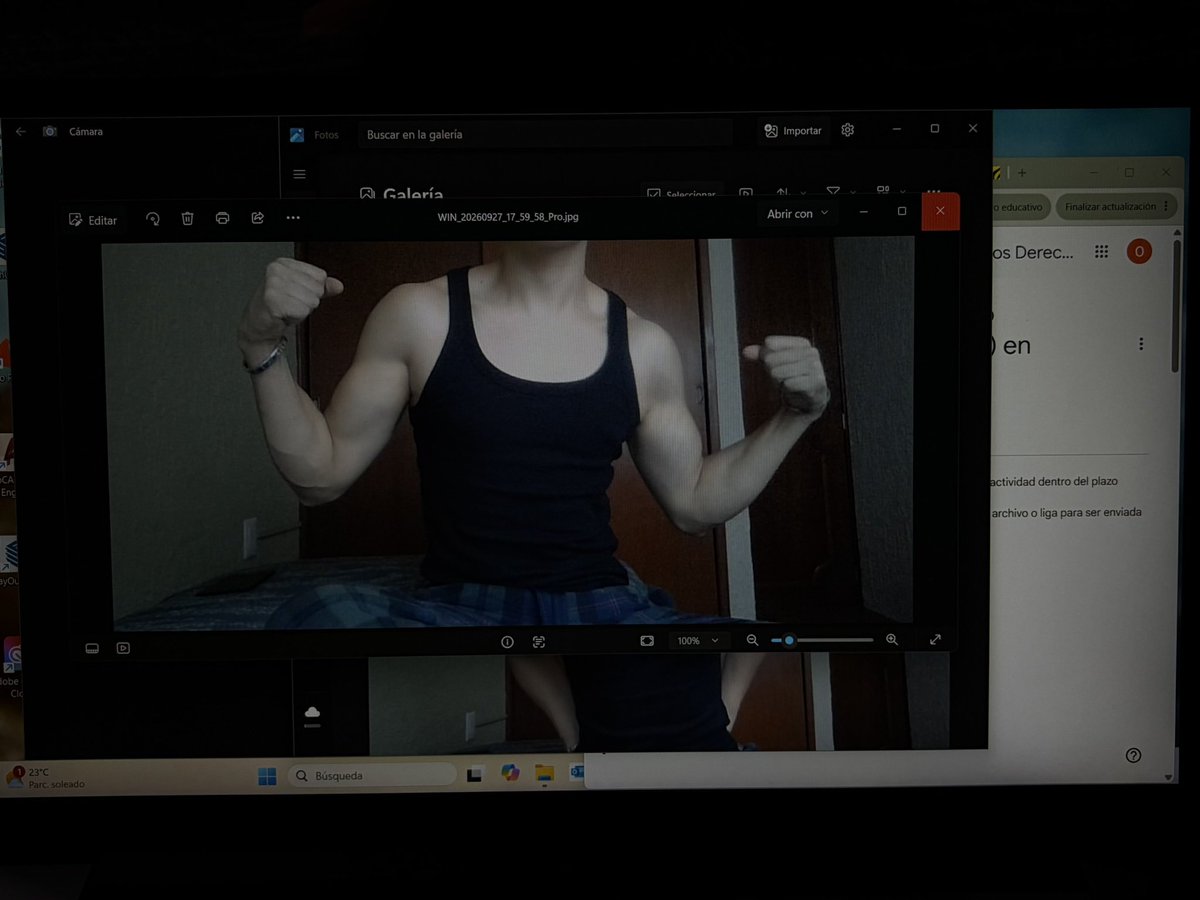Click the Editar button in photo viewer
Screen dimensions: 1200x900
(93, 220)
